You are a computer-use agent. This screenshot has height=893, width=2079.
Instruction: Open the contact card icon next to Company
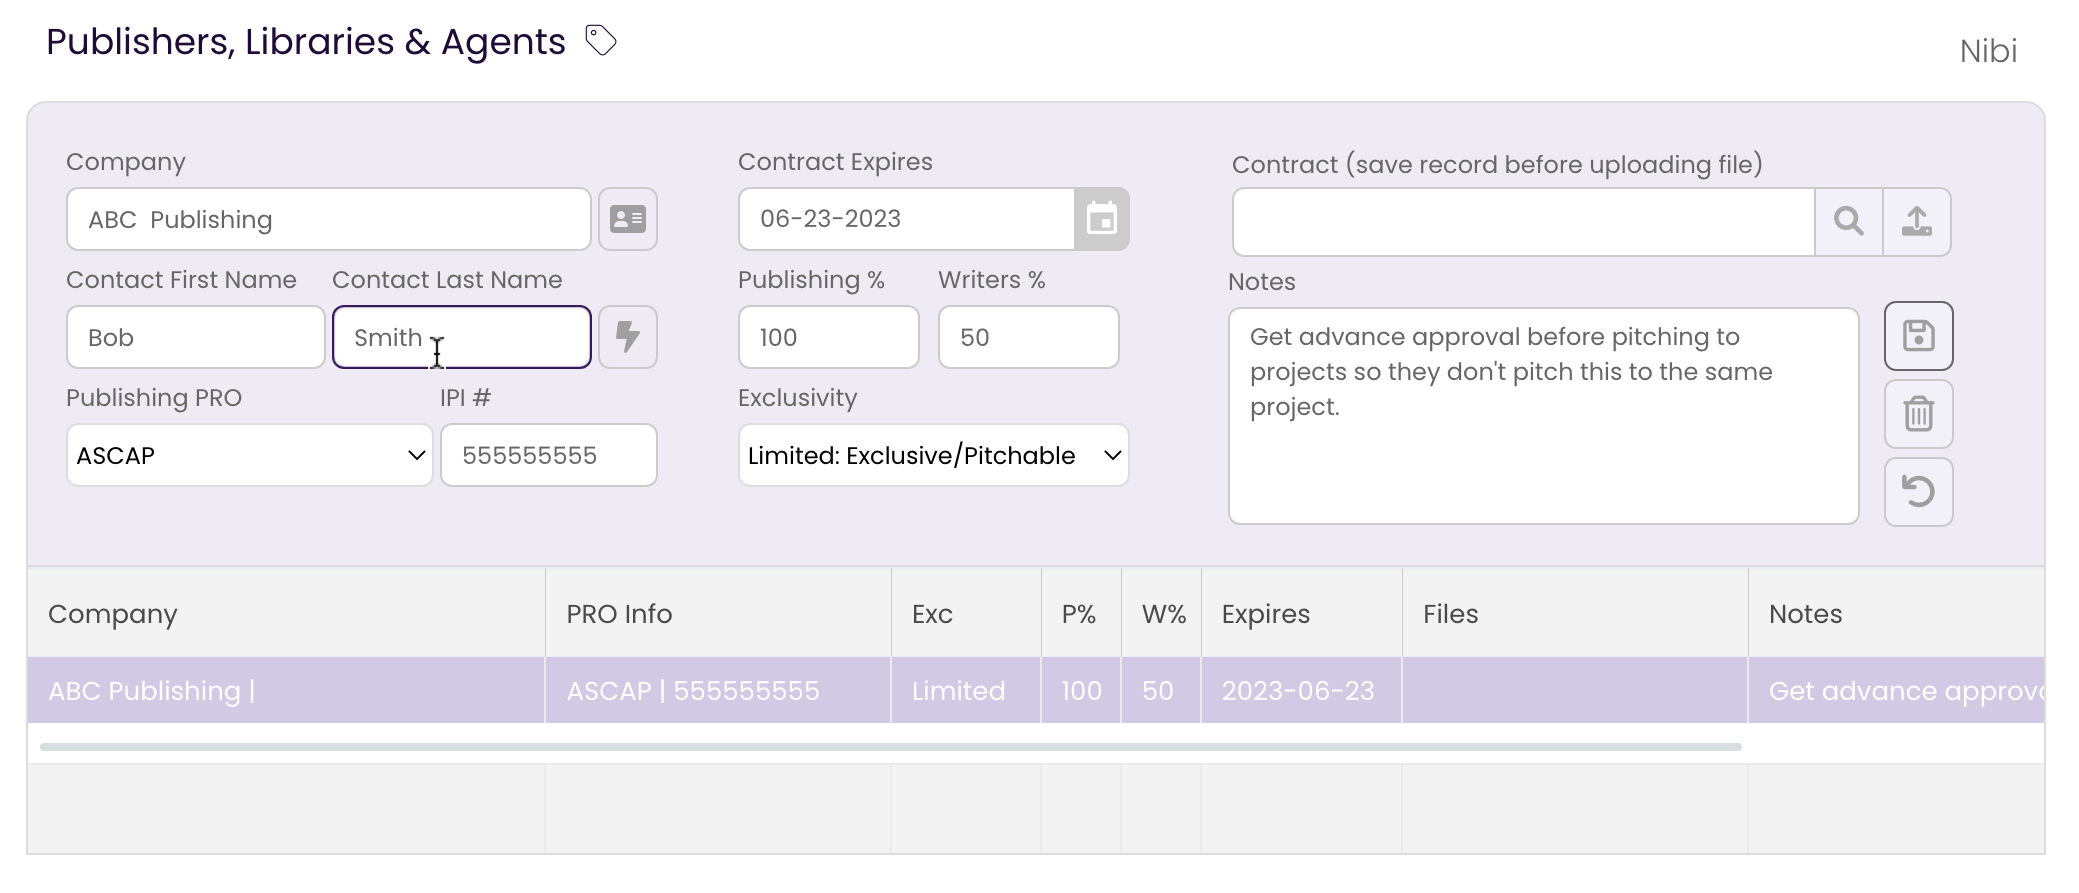pyautogui.click(x=628, y=219)
